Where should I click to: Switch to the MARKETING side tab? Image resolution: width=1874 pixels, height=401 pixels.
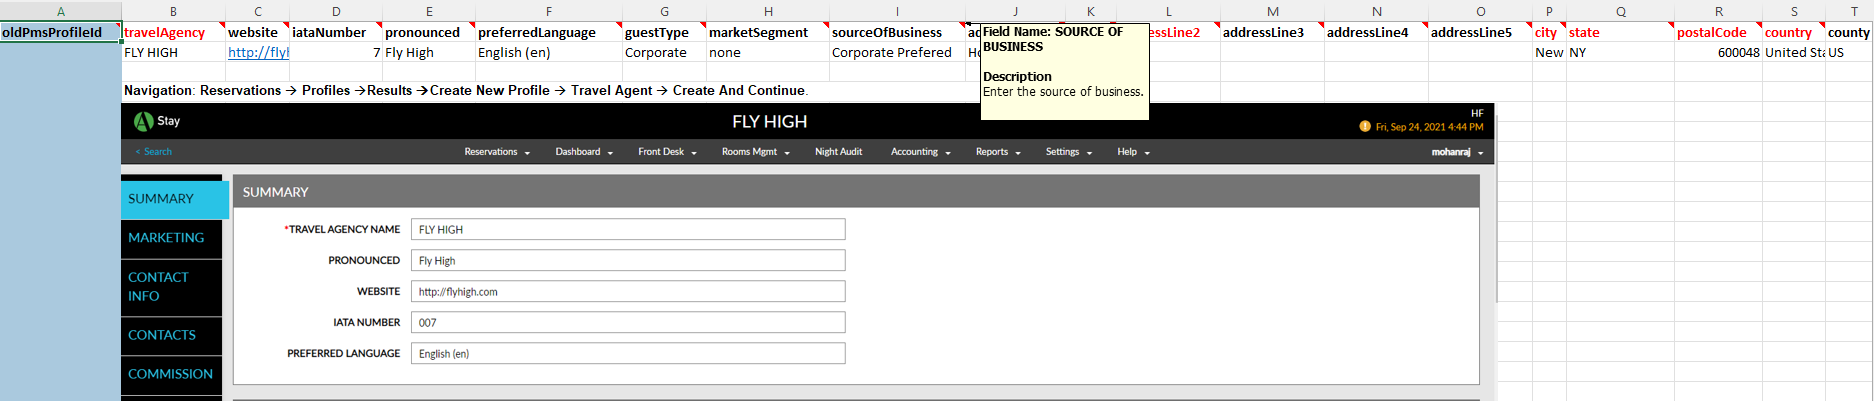(172, 238)
